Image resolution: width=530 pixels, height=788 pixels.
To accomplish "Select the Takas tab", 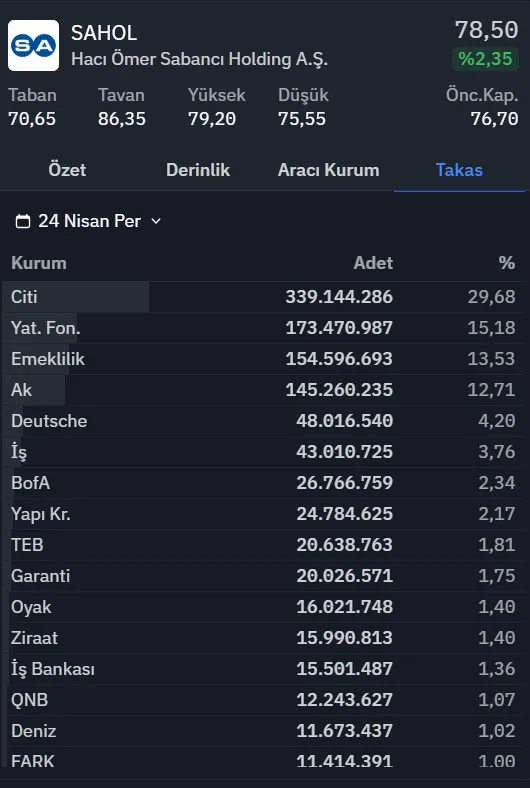I will point(459,170).
